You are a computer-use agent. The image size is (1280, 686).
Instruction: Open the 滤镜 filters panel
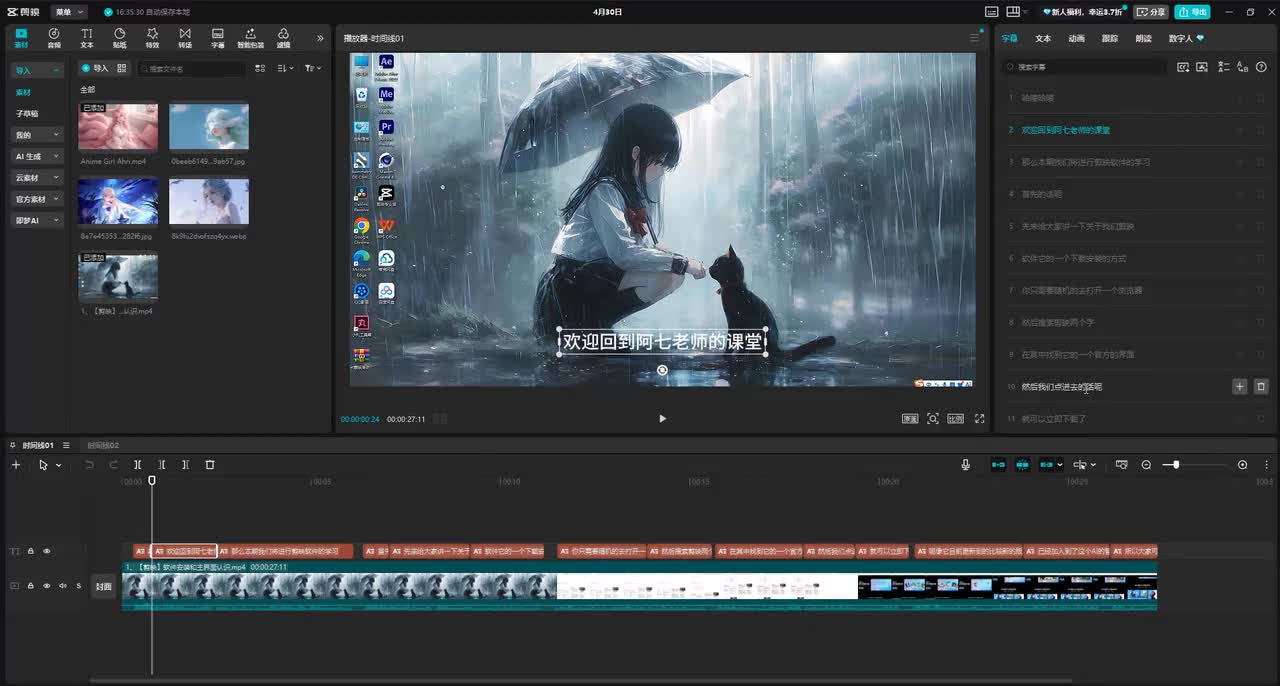click(284, 38)
